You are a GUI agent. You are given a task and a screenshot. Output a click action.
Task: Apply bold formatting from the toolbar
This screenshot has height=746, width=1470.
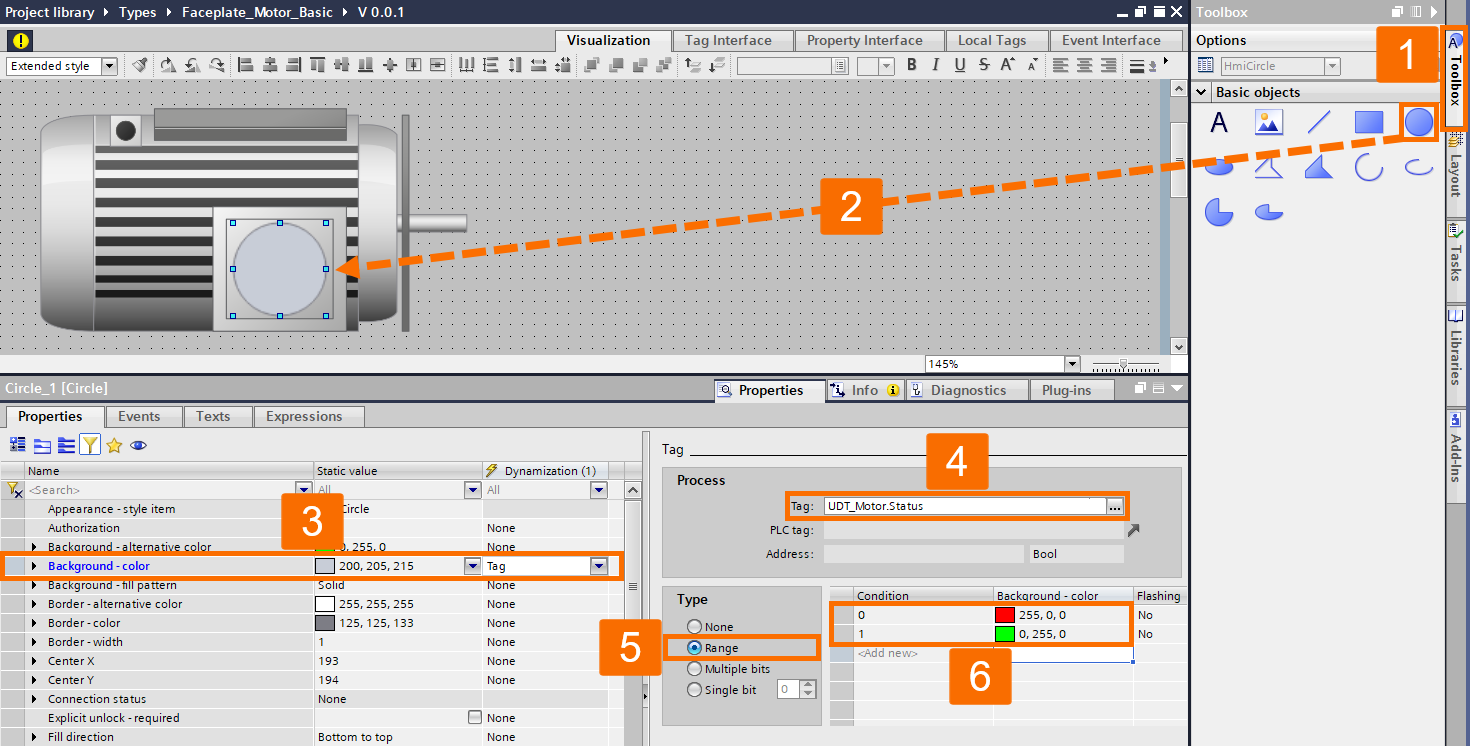tap(911, 64)
